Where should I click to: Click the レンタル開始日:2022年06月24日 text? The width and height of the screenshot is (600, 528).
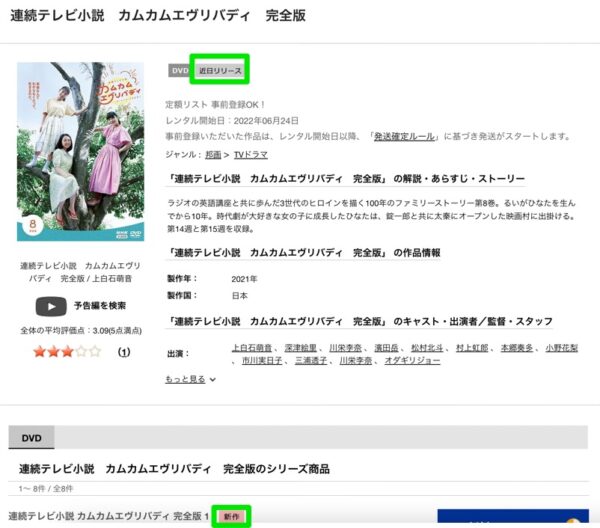232,121
